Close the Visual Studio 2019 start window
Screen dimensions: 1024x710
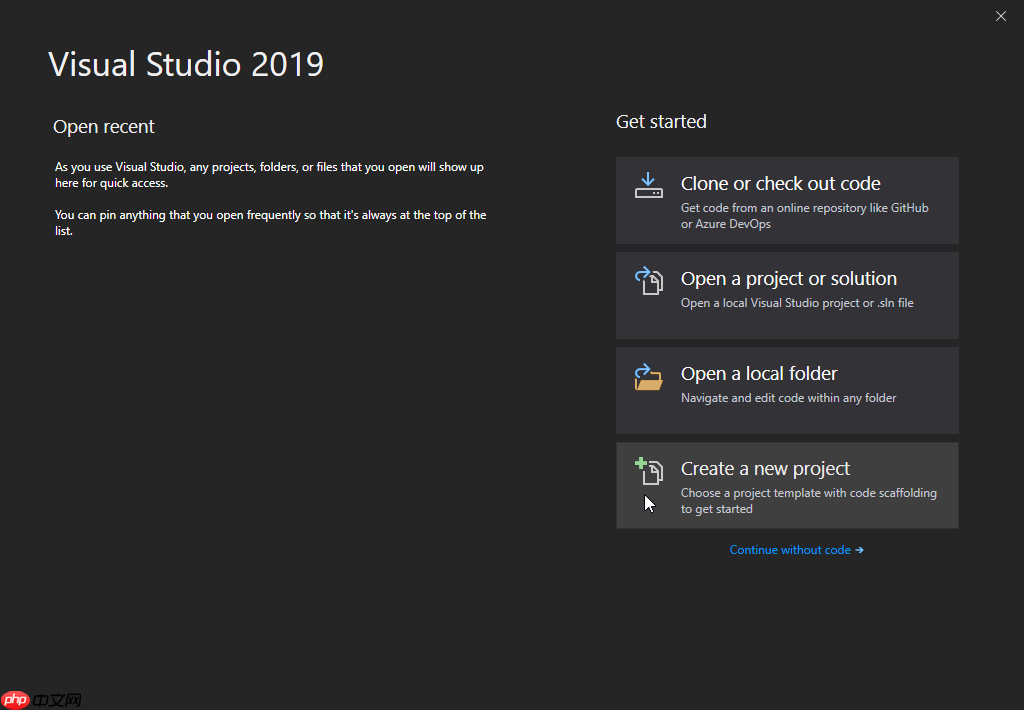pos(1000,16)
